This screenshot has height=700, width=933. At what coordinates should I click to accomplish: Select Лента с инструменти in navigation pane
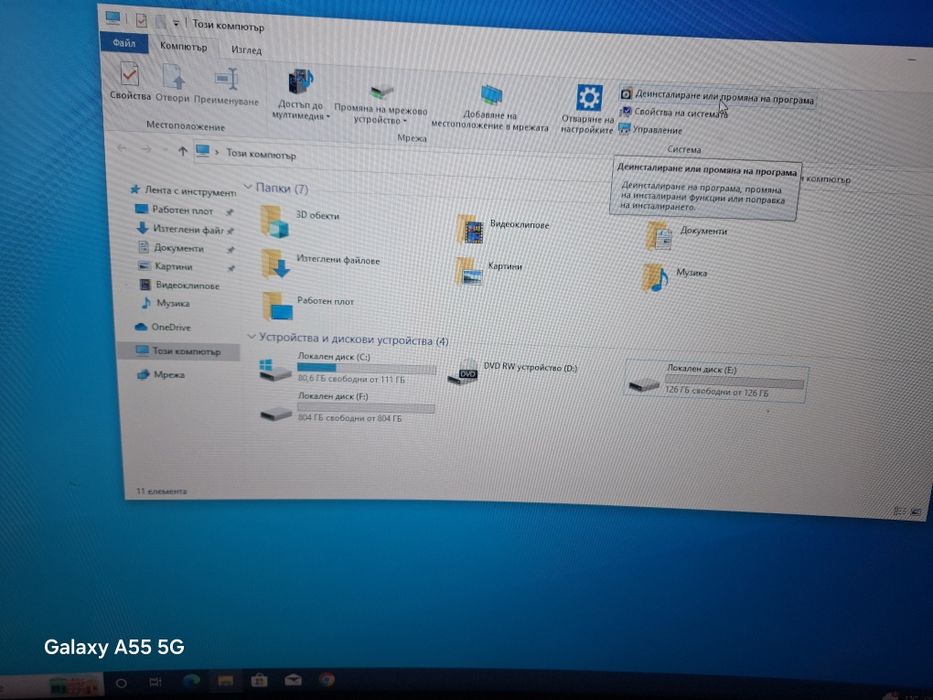pos(183,191)
